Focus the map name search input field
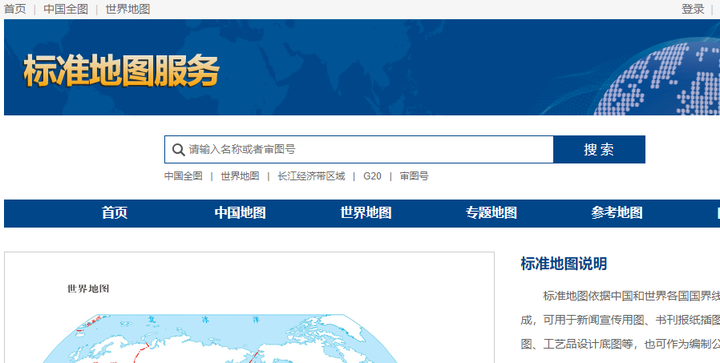720x363 pixels. [x=359, y=149]
